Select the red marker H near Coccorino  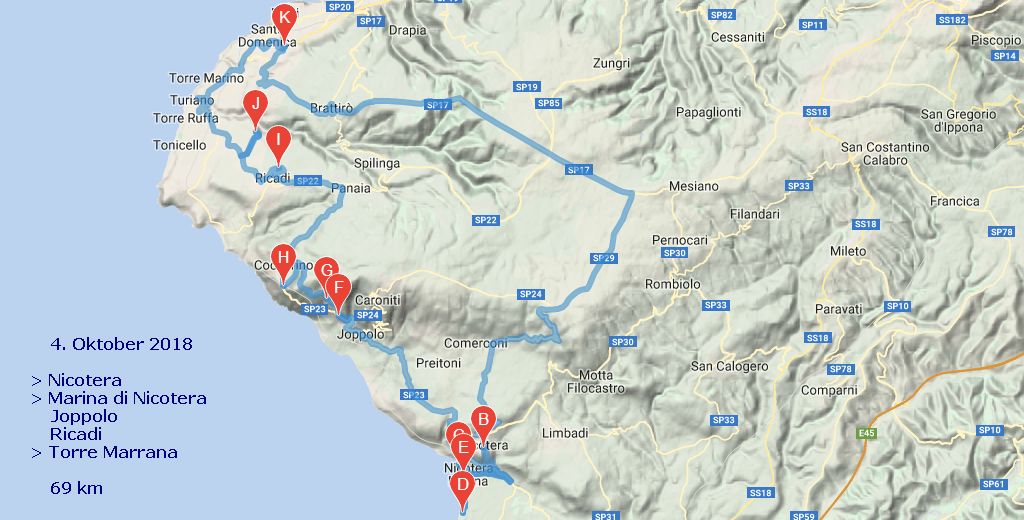[283, 261]
